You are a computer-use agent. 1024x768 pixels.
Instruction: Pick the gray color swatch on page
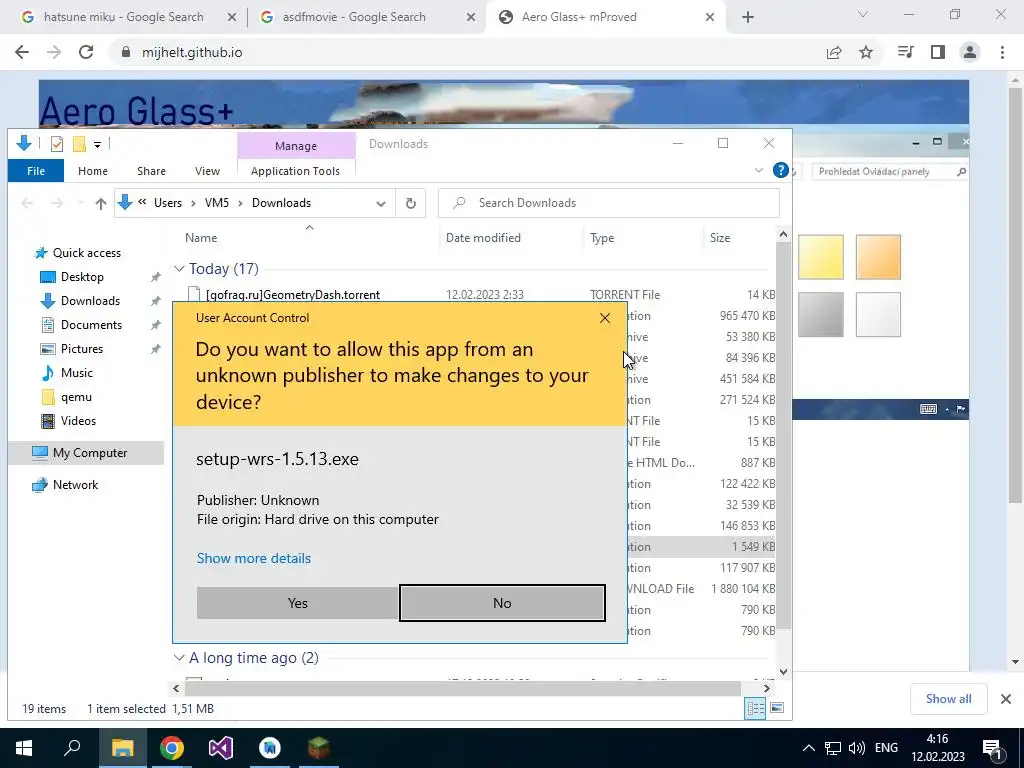click(821, 315)
